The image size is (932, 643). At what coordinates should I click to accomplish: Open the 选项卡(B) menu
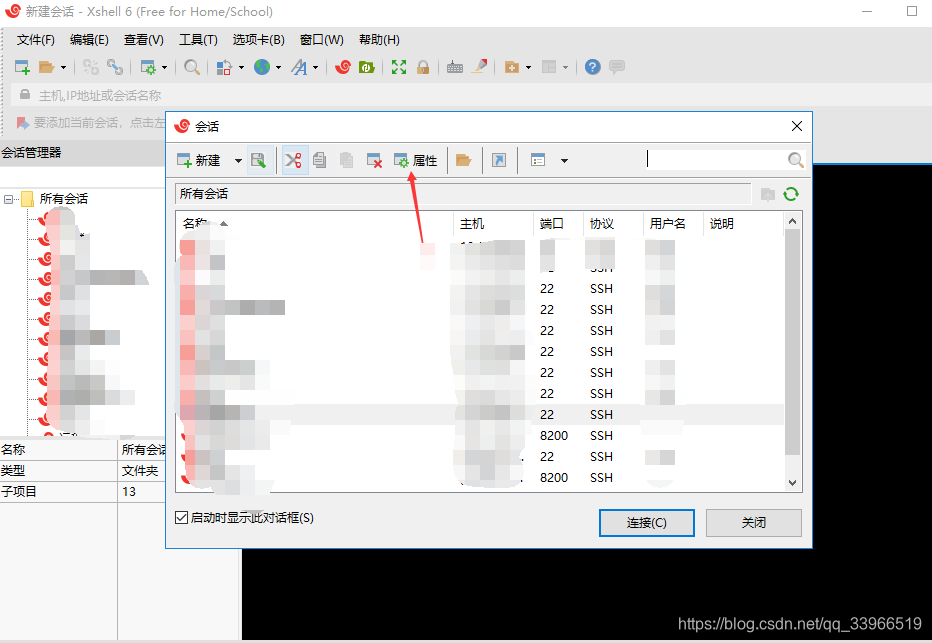point(259,40)
